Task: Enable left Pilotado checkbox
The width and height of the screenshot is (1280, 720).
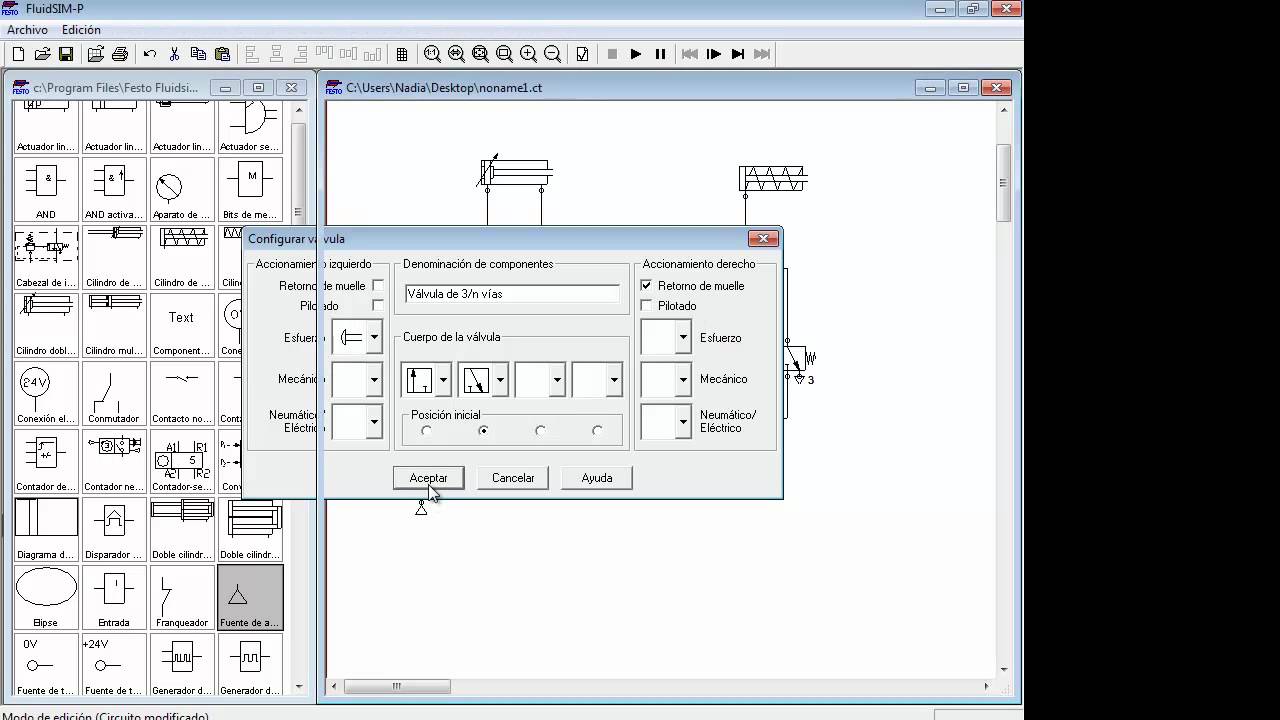Action: click(x=378, y=305)
